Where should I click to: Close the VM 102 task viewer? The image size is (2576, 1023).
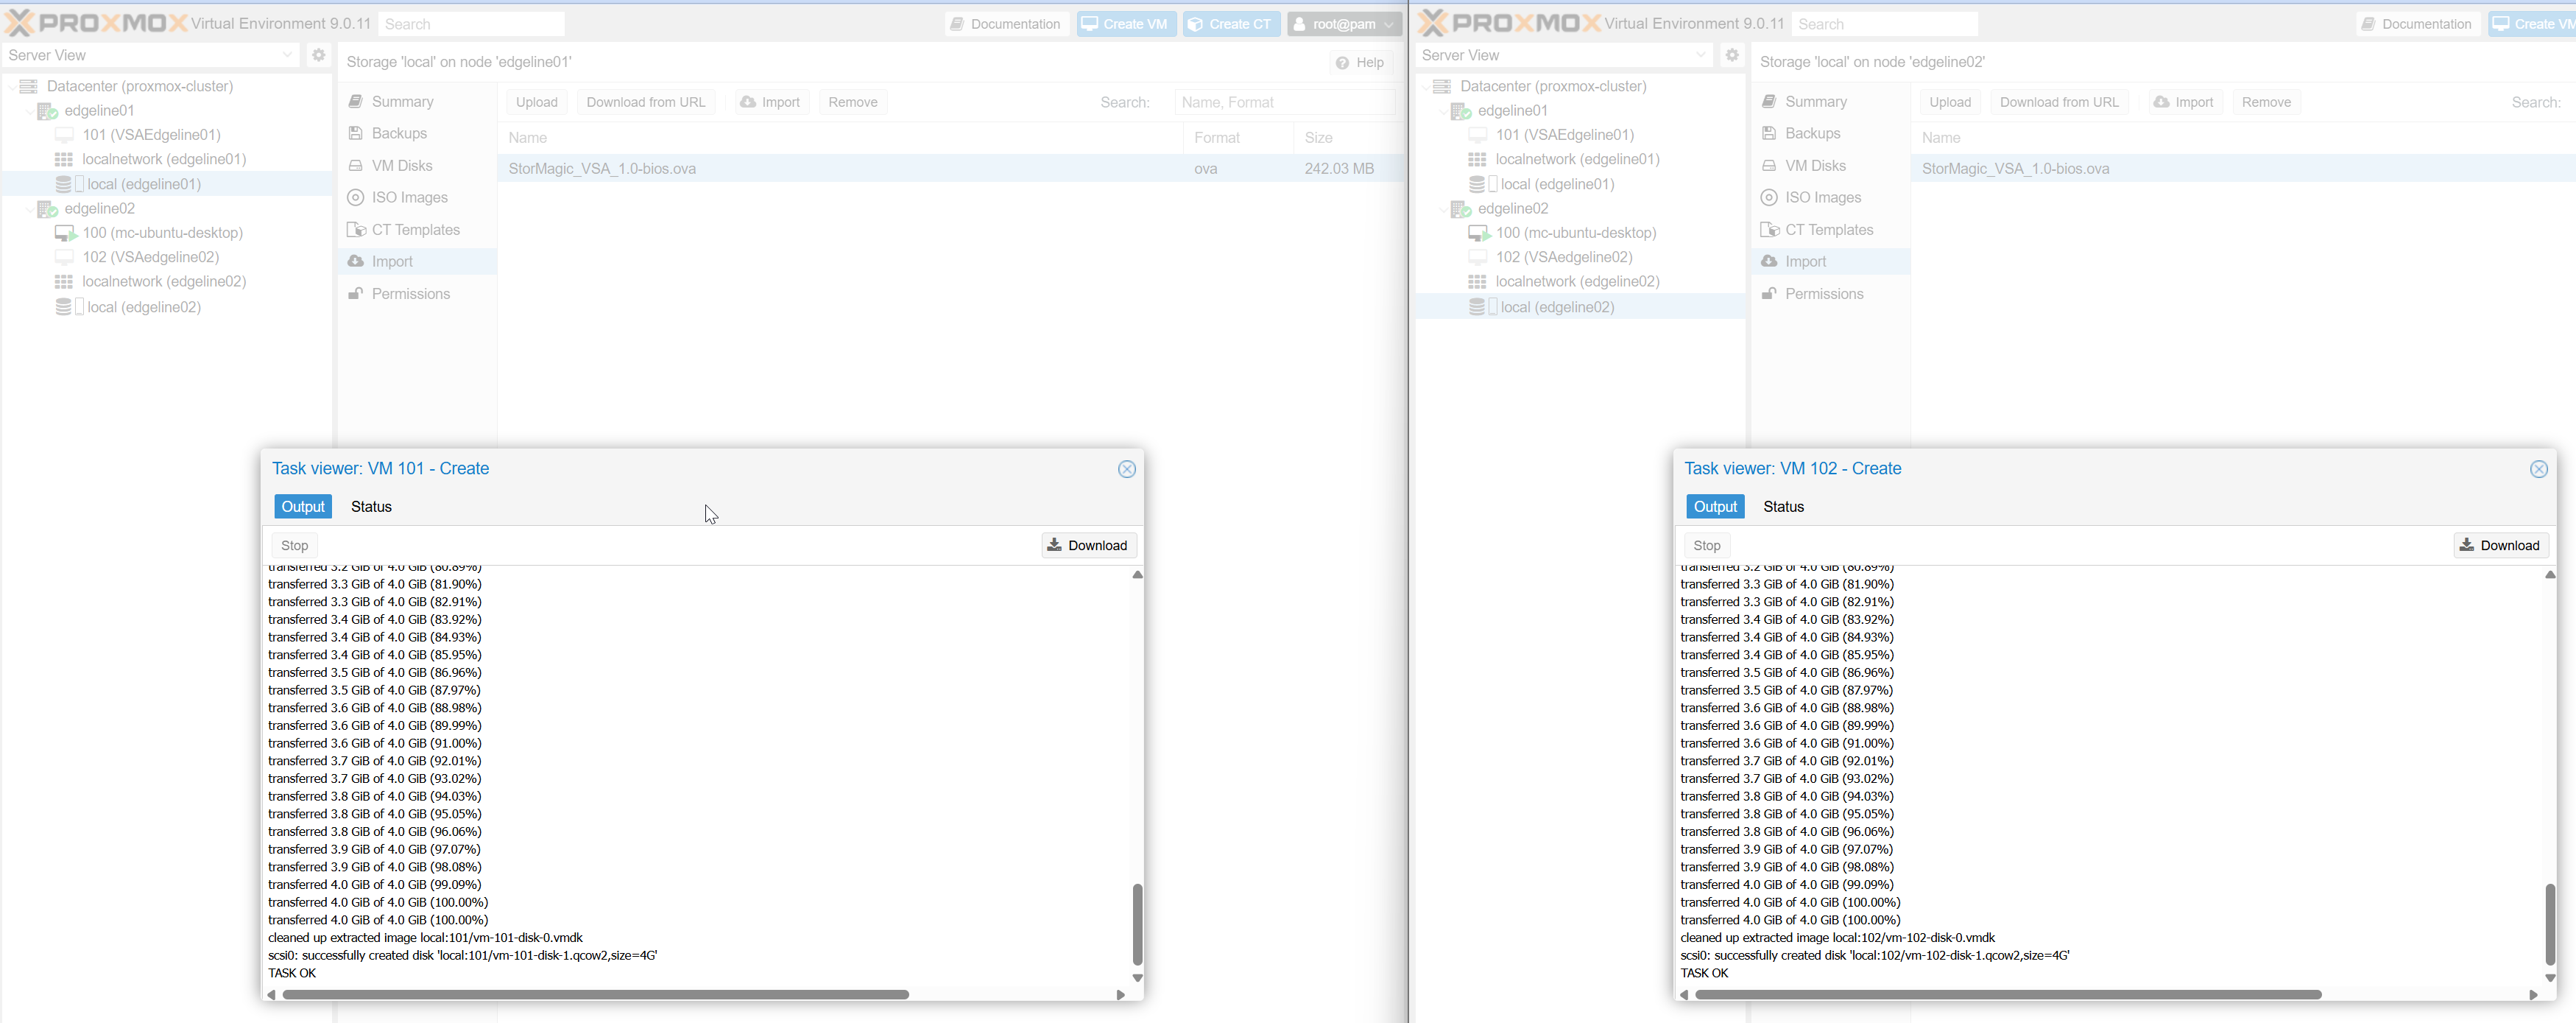[2538, 469]
